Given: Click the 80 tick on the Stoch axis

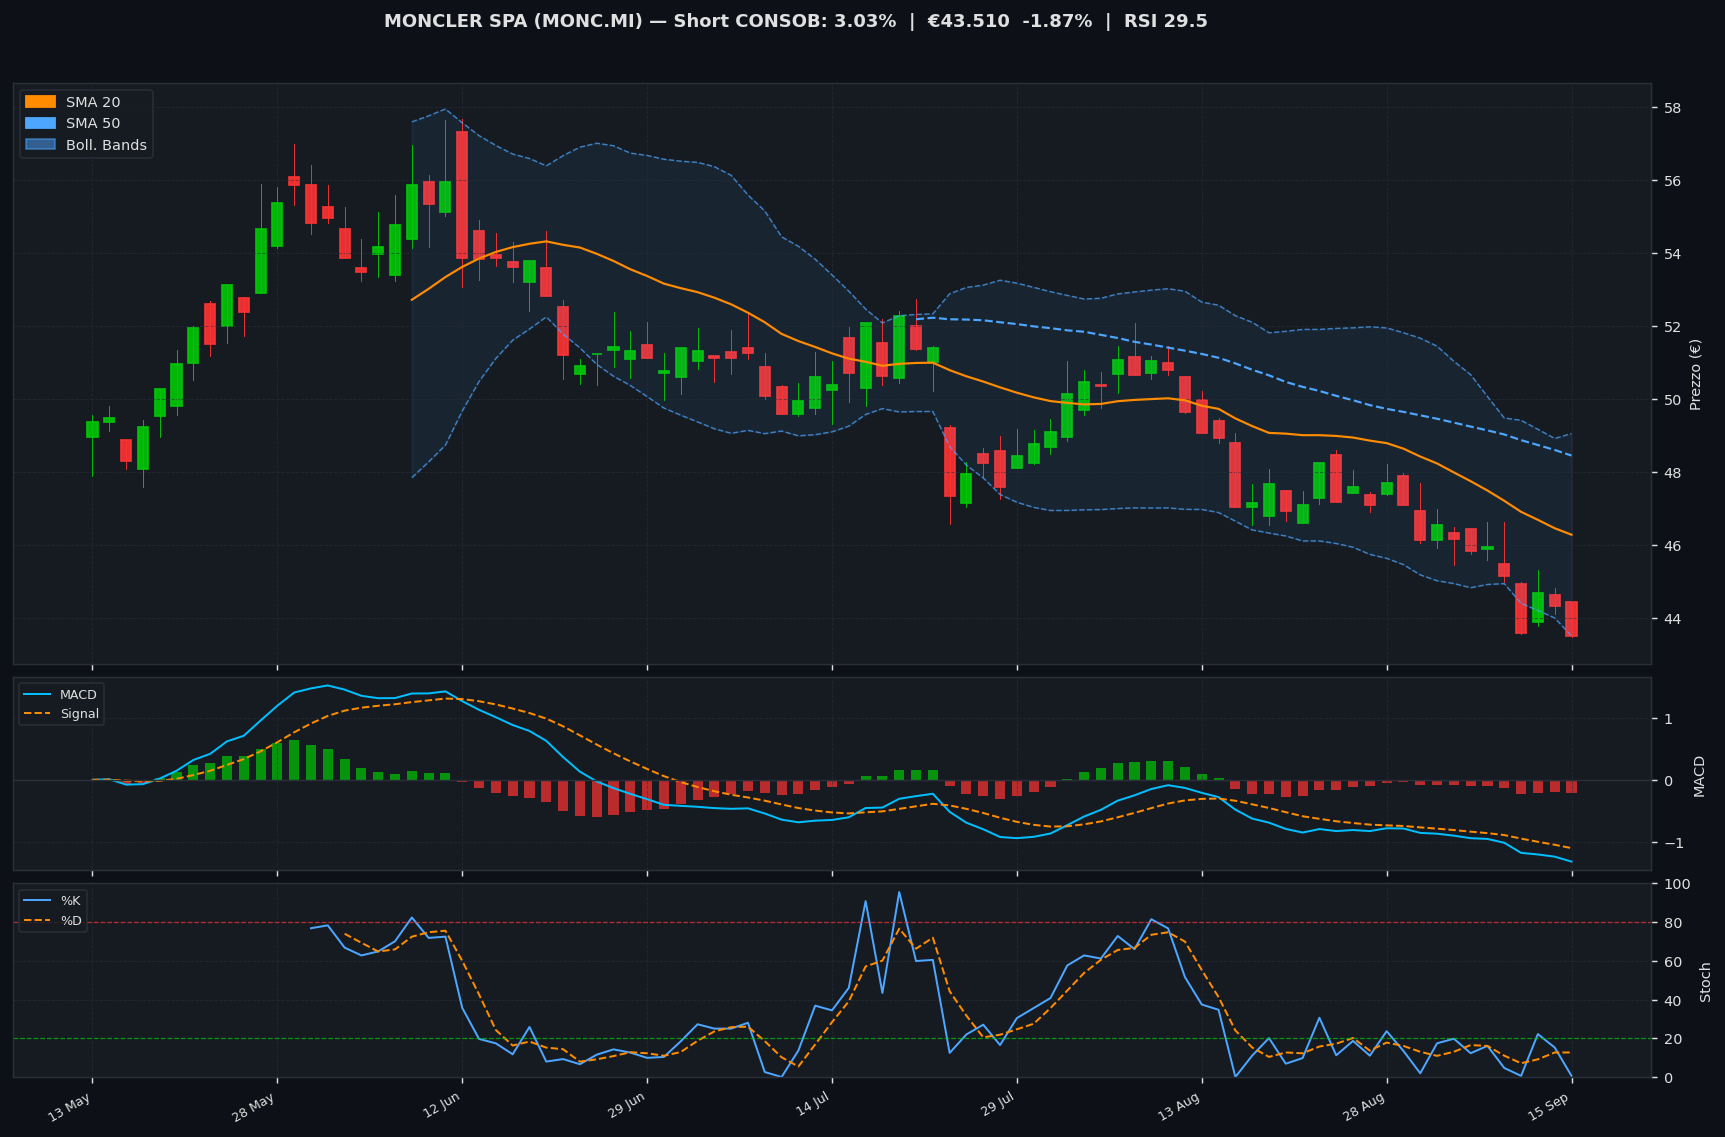Looking at the screenshot, I should [1672, 923].
